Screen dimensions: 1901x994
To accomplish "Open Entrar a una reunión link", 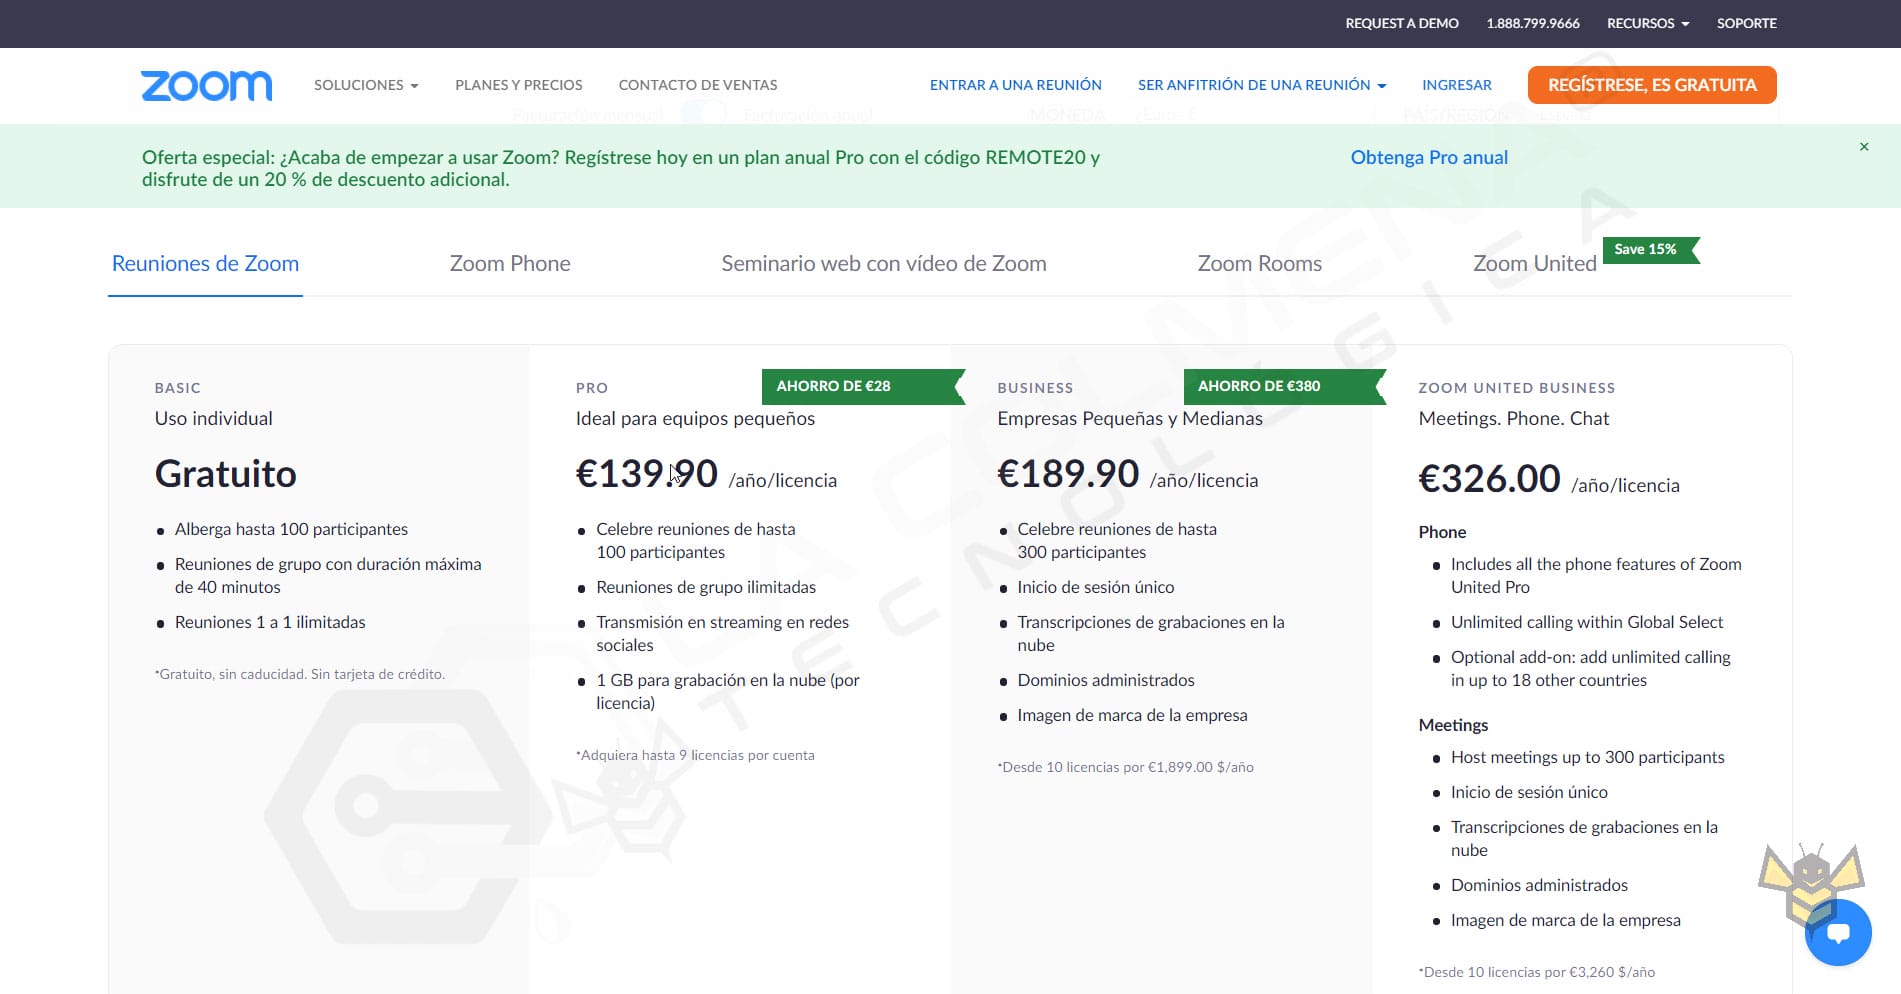I will [x=1015, y=86].
